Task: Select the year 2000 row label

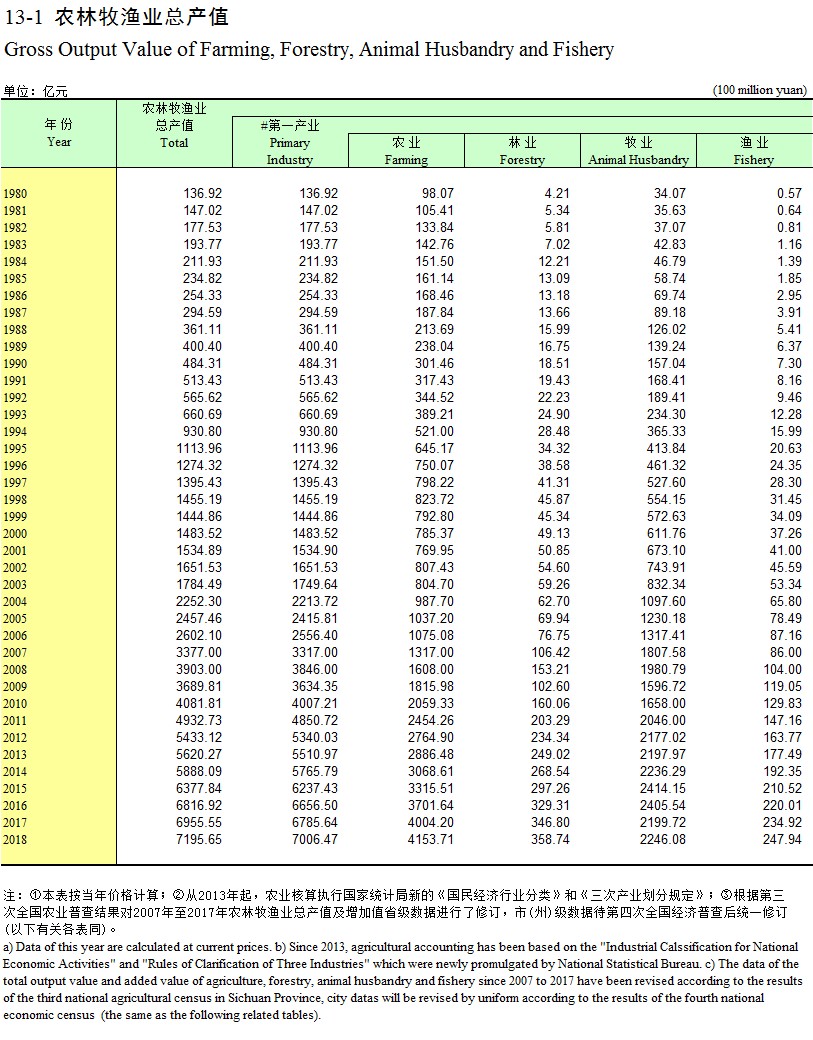Action: [15, 534]
